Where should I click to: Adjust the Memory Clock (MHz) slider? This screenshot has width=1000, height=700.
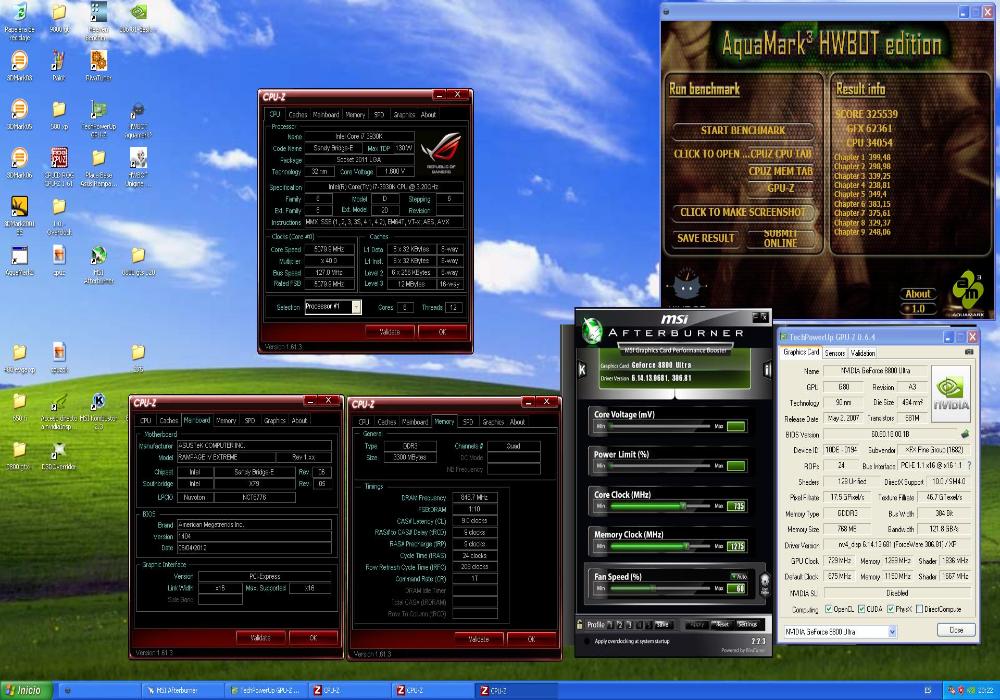point(660,546)
